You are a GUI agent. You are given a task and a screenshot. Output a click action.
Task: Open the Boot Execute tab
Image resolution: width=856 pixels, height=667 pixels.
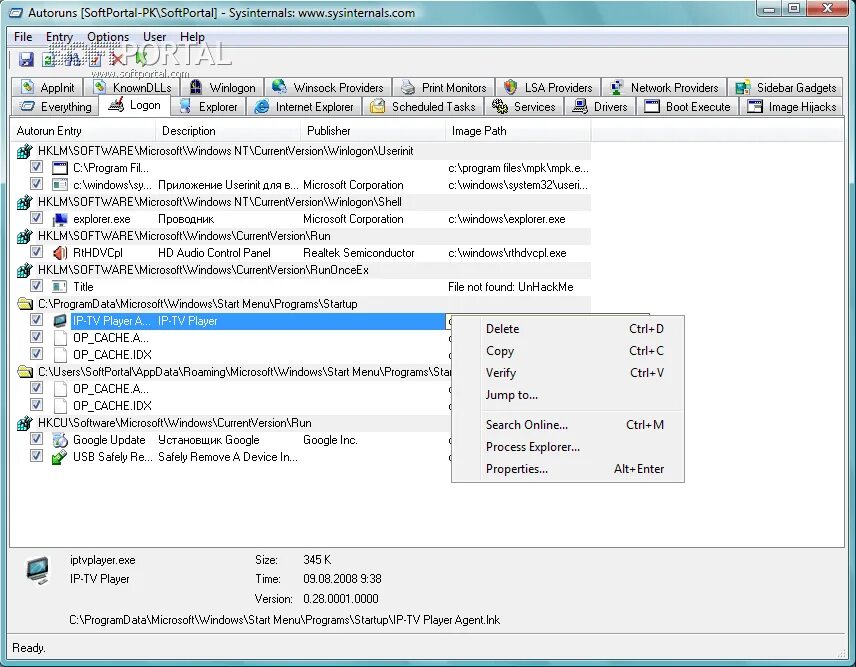point(687,106)
